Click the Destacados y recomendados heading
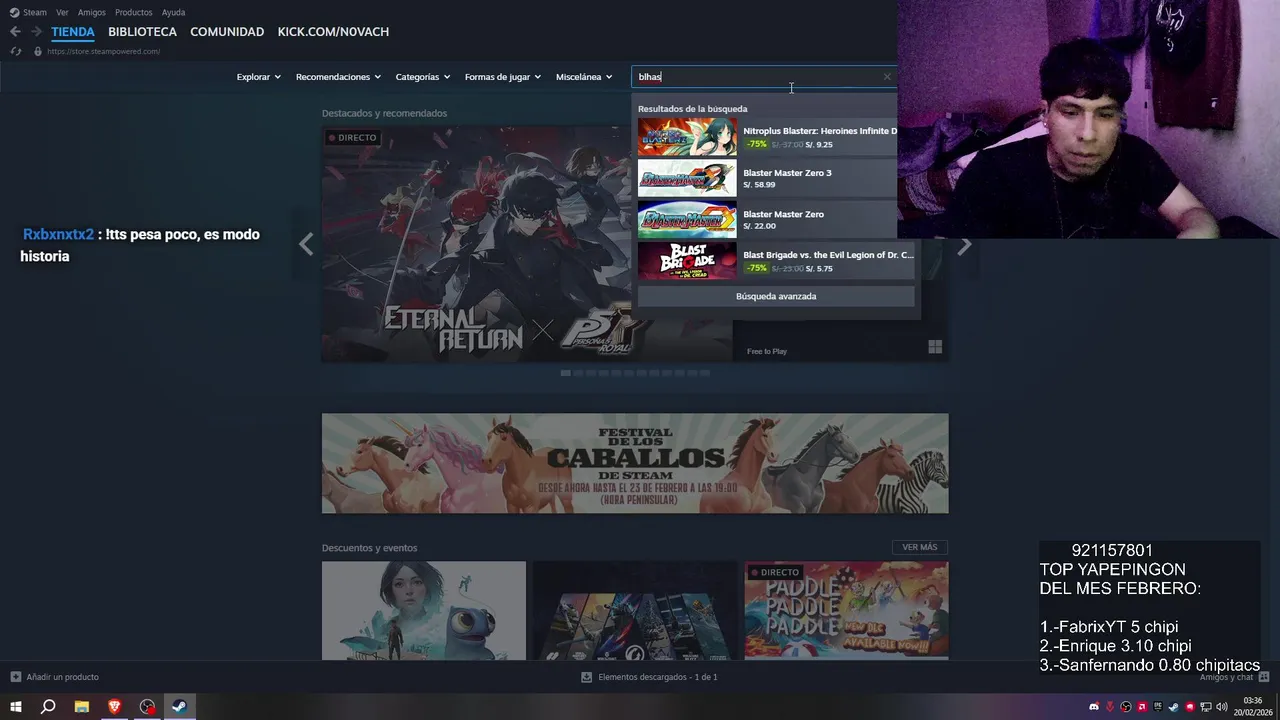1280x720 pixels. pos(384,113)
